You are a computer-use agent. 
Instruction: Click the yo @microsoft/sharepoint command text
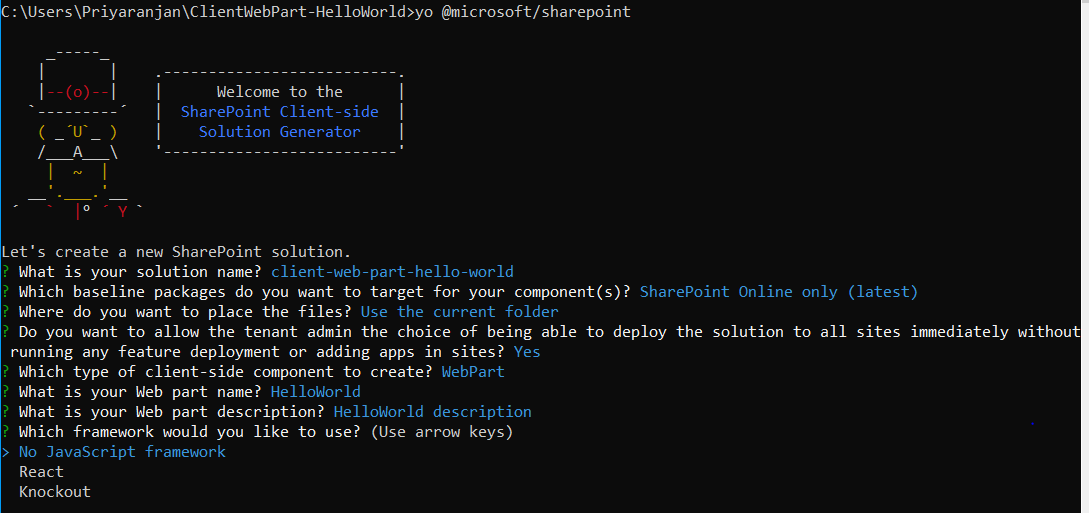(522, 12)
